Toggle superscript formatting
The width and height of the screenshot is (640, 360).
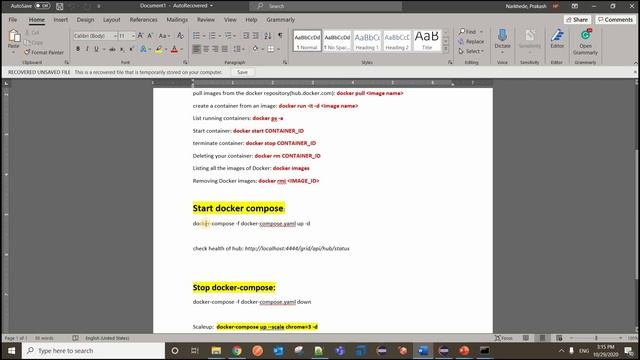131,49
